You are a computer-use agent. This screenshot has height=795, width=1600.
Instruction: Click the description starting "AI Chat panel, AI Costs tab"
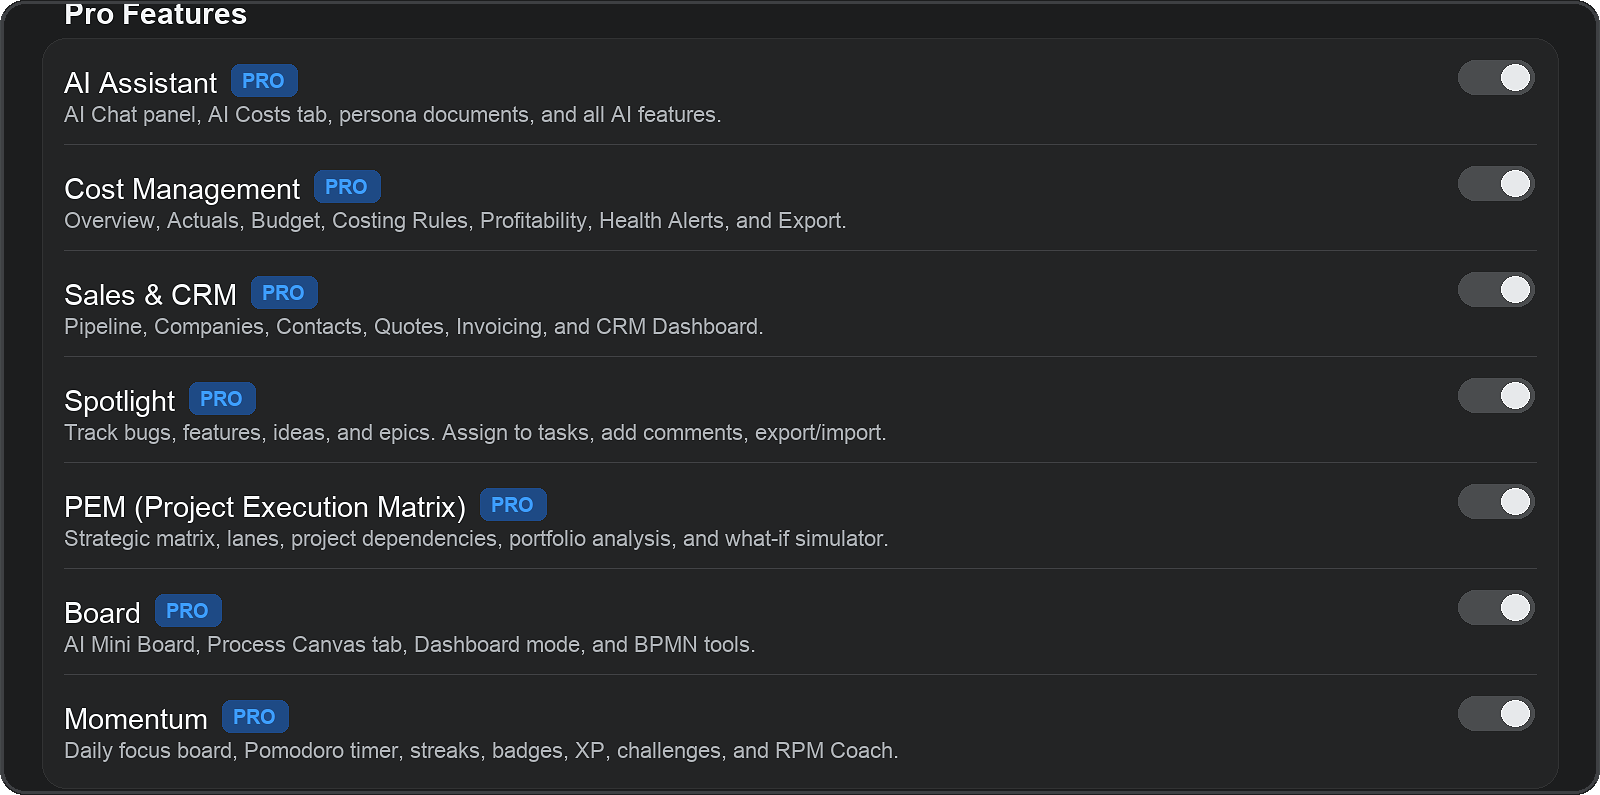pyautogui.click(x=392, y=115)
